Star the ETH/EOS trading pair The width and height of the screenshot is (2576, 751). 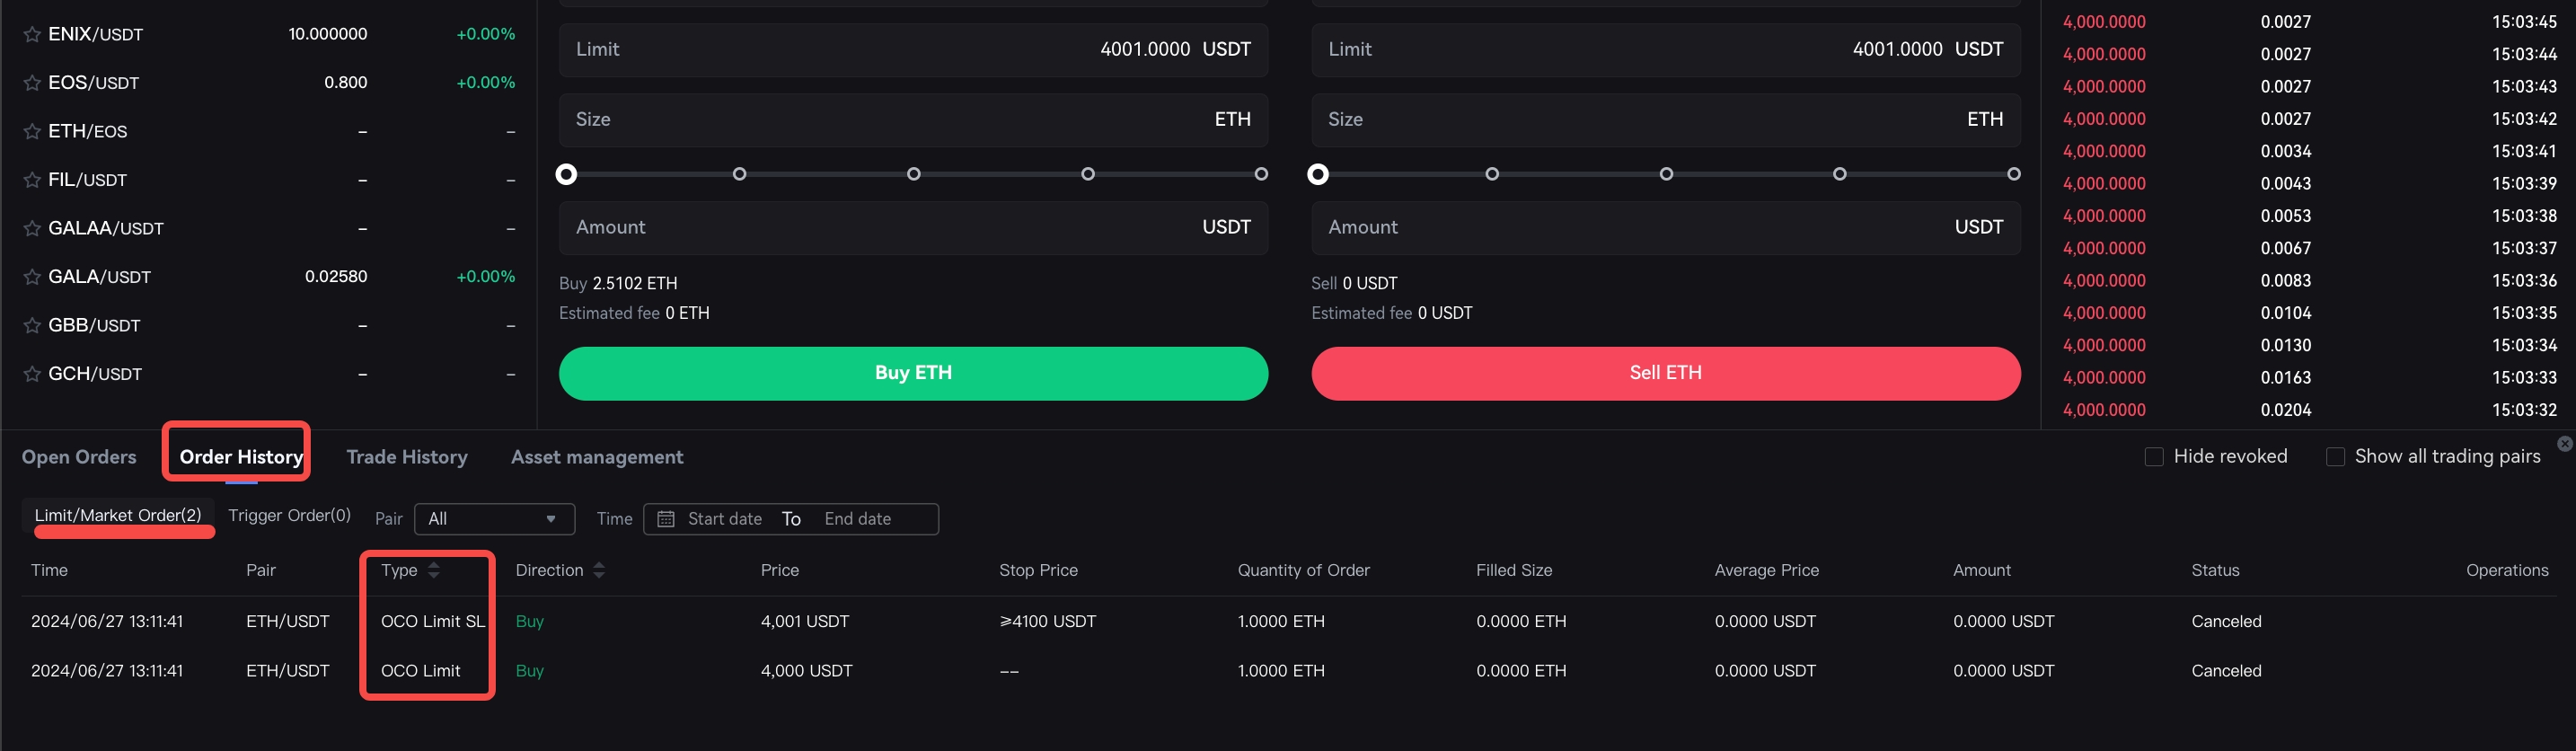coord(32,132)
